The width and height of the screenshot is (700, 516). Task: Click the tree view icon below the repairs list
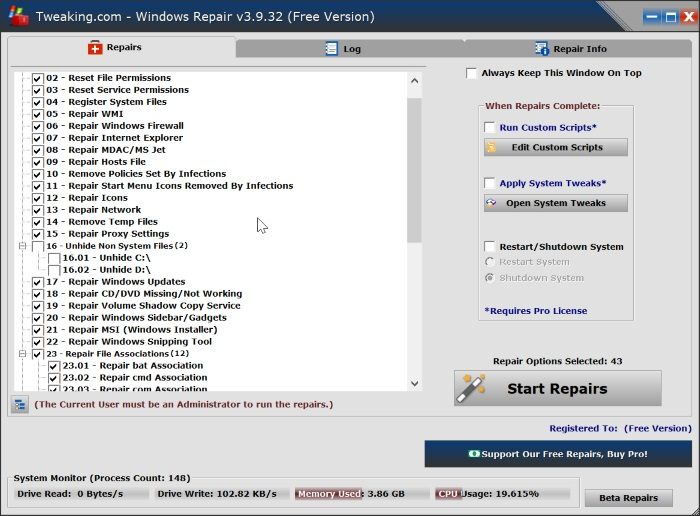[20, 405]
